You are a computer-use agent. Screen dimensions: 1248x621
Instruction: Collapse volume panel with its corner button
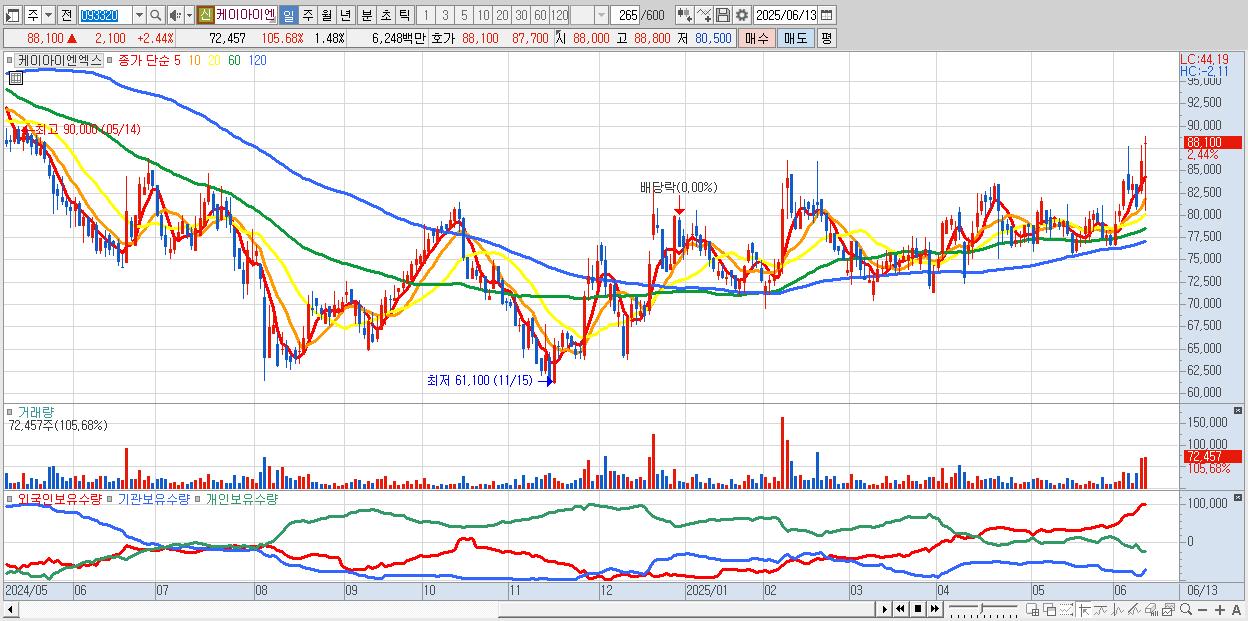(1239, 411)
